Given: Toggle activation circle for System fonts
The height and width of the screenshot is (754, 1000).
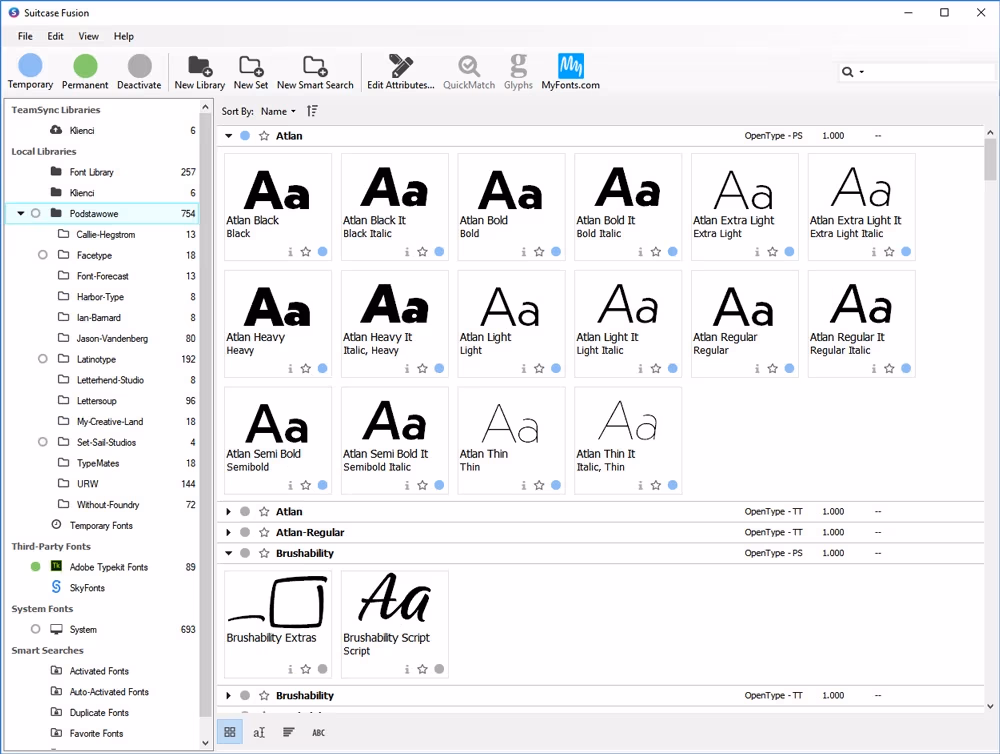Looking at the screenshot, I should (x=36, y=629).
